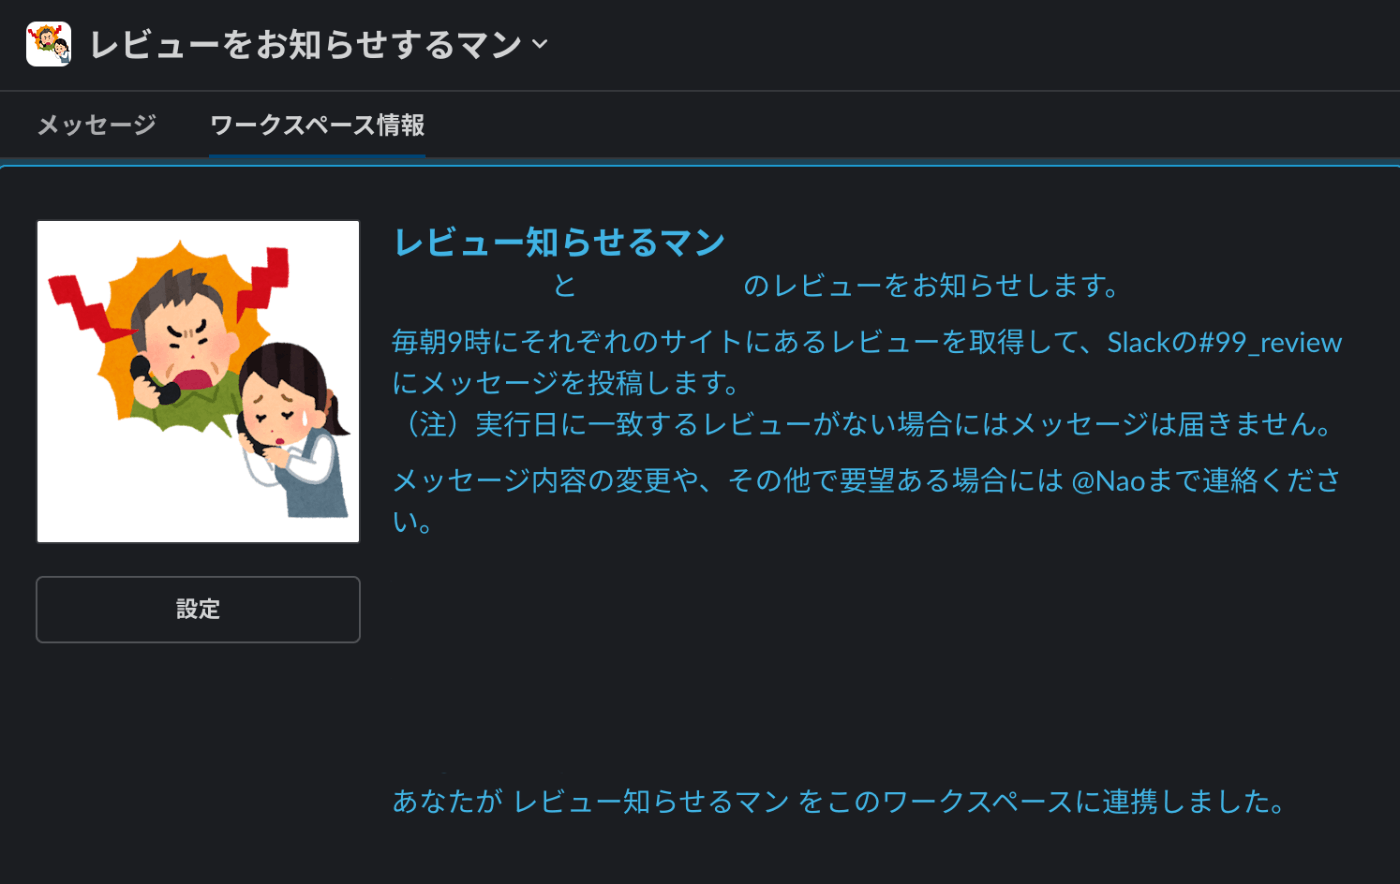
Task: Open the レビューをお知らせするマン header title menu
Action: 306,44
